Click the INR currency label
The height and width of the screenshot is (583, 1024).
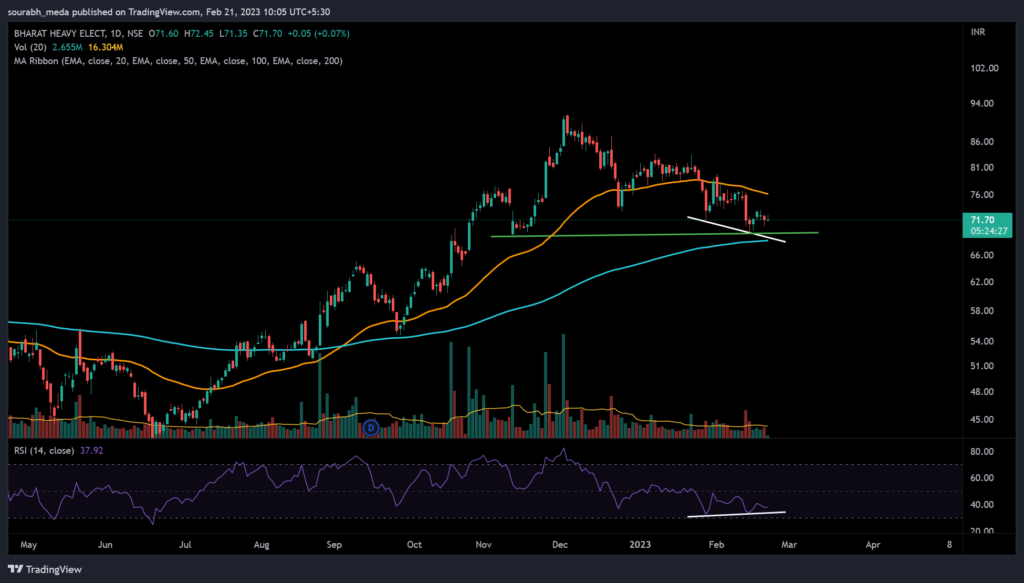click(x=978, y=32)
